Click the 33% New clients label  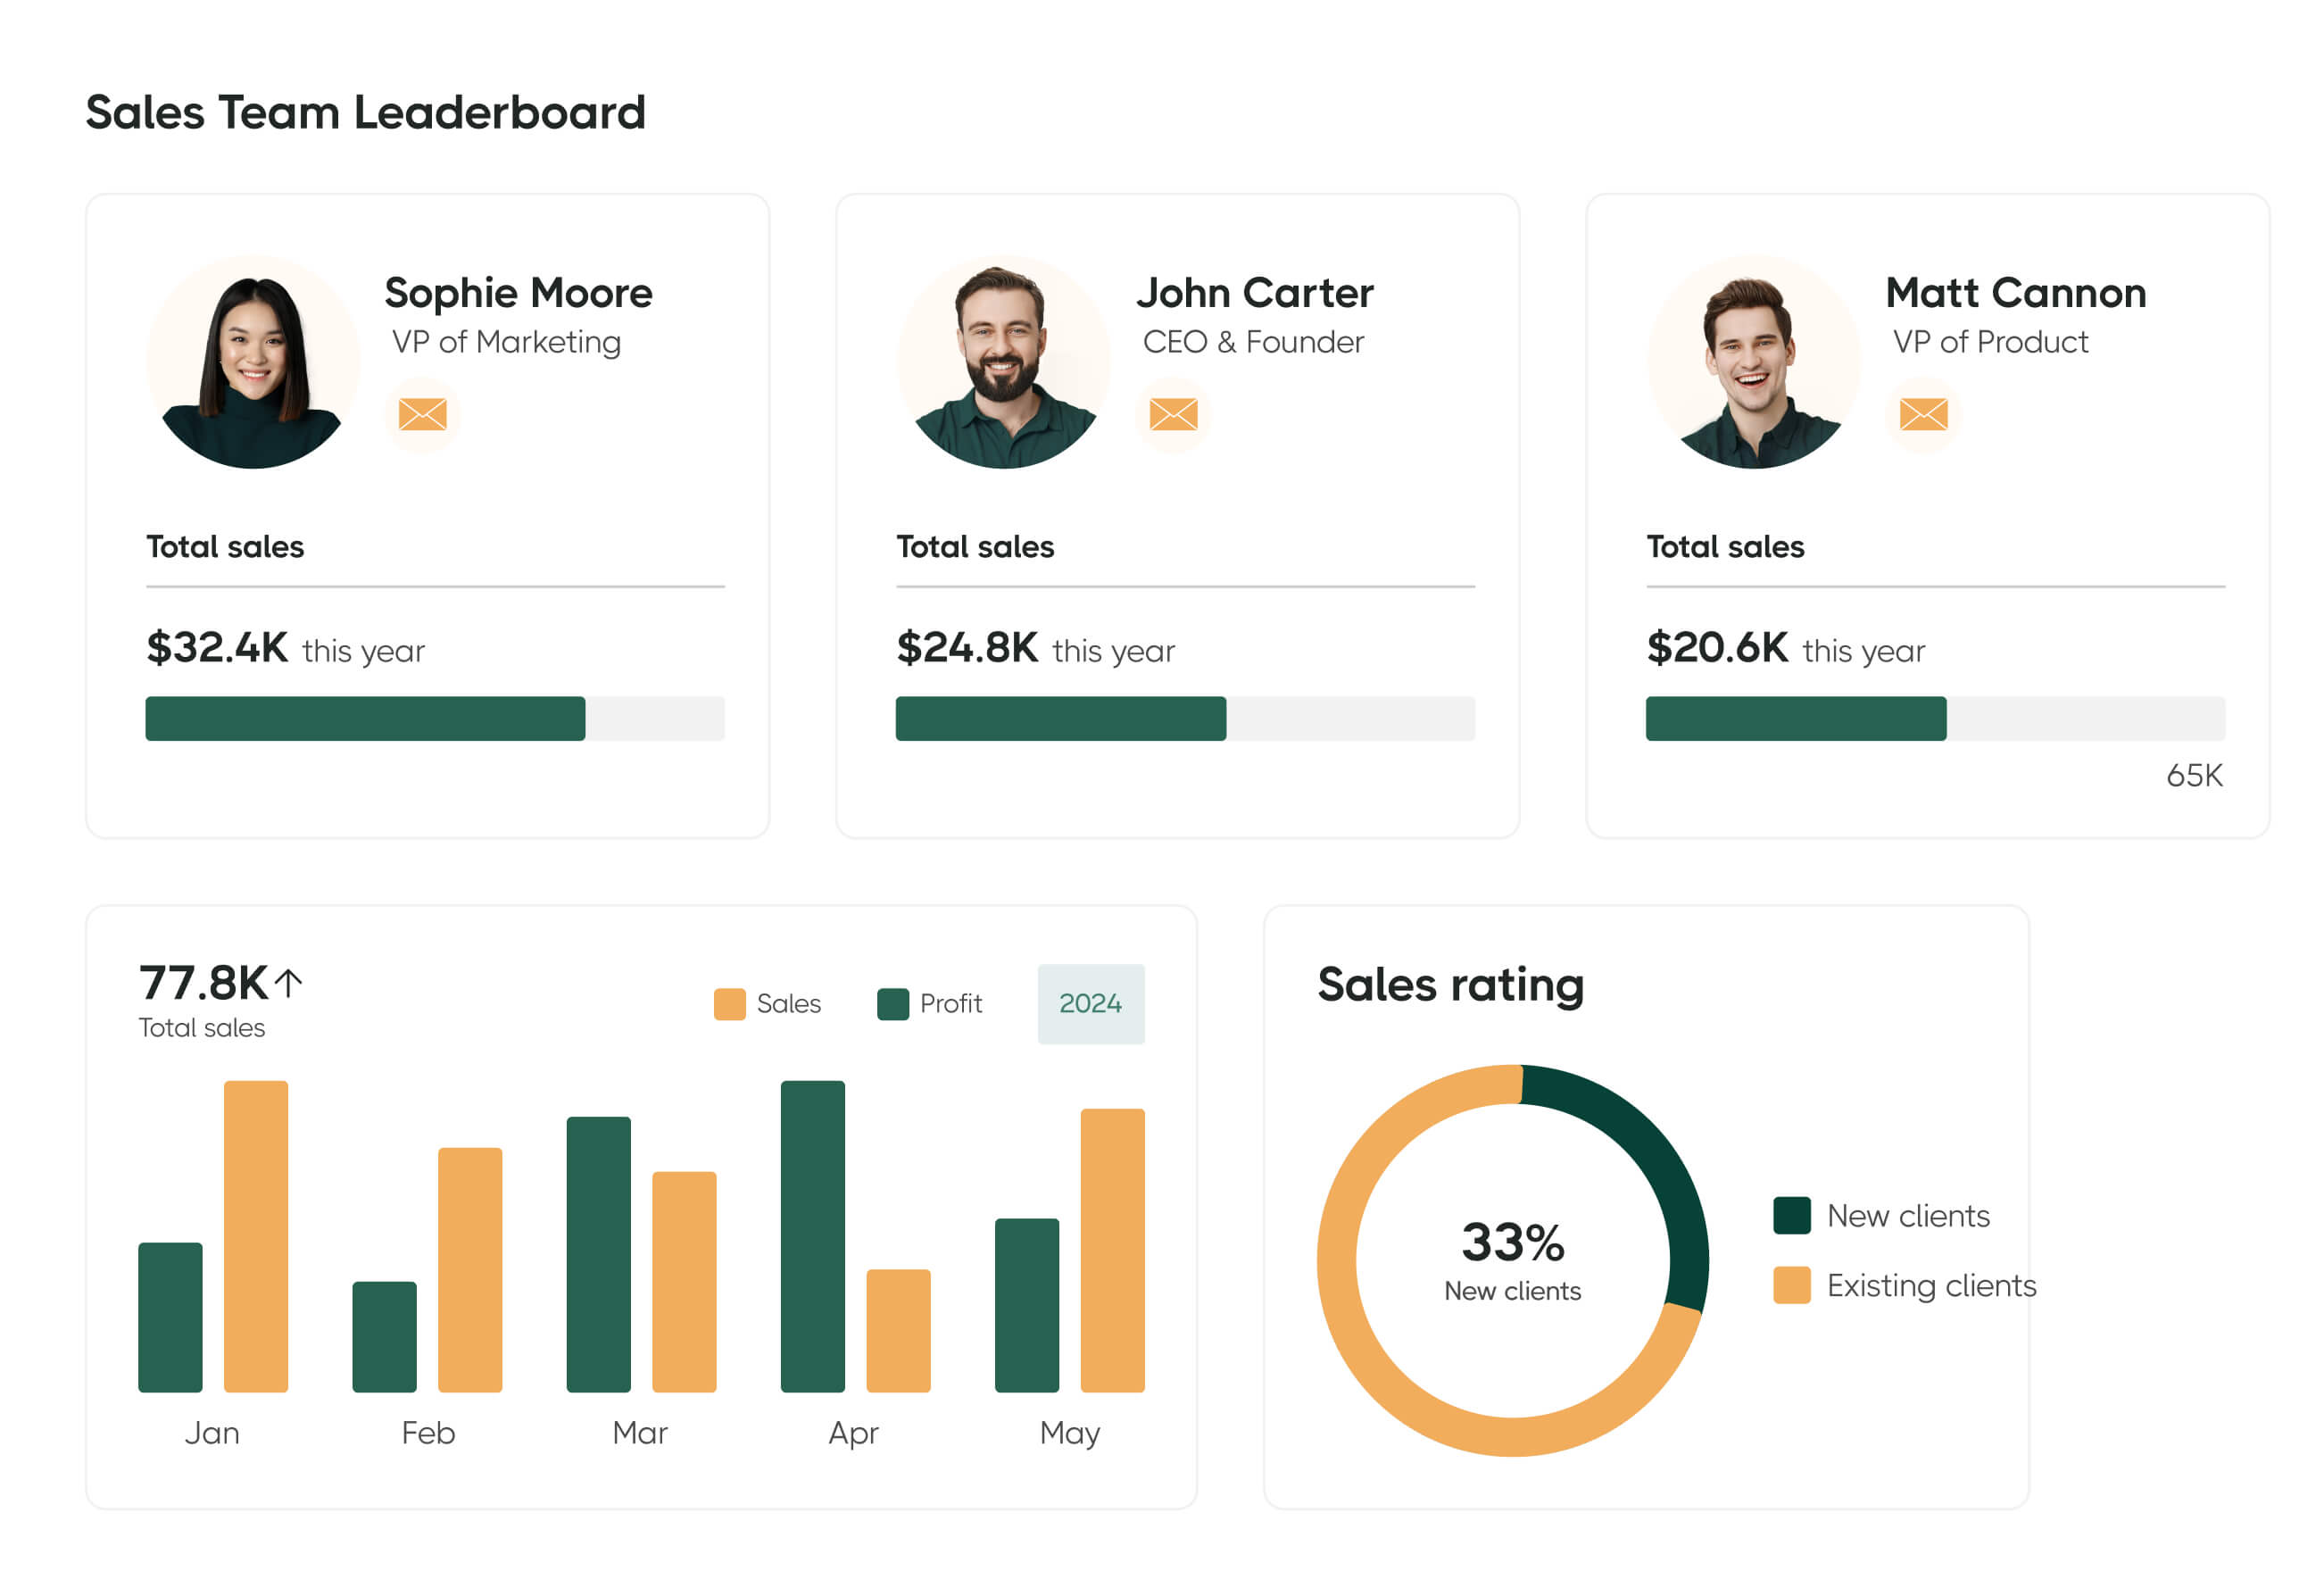[1511, 1258]
